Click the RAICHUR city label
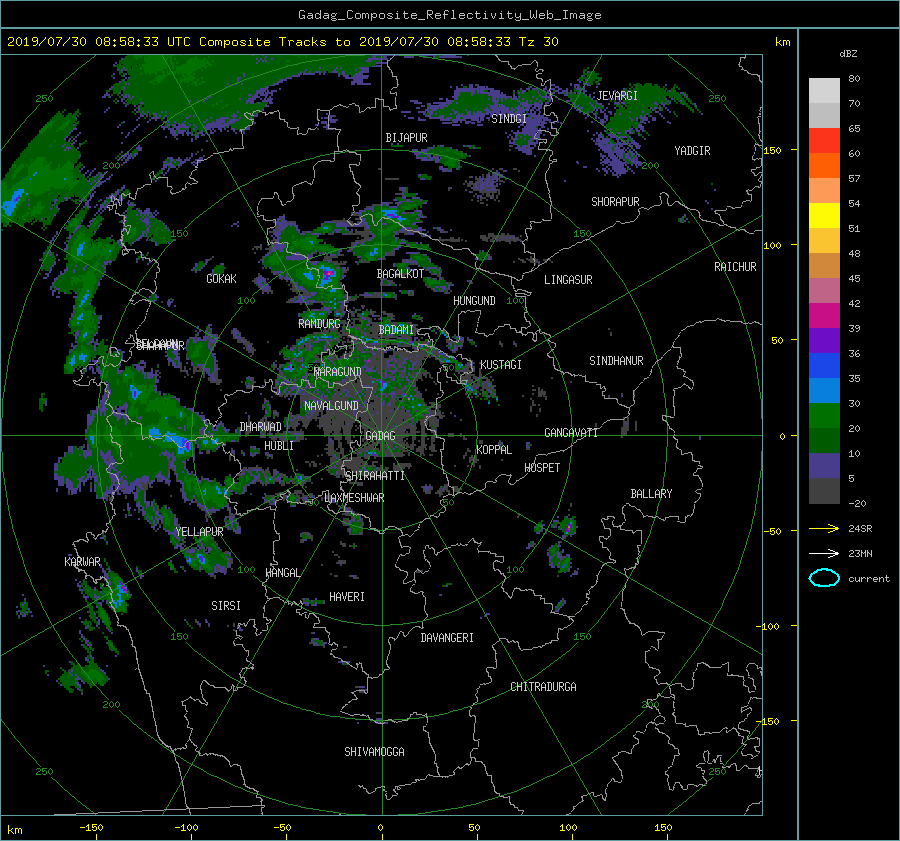Screen dimensions: 900x841 735,267
